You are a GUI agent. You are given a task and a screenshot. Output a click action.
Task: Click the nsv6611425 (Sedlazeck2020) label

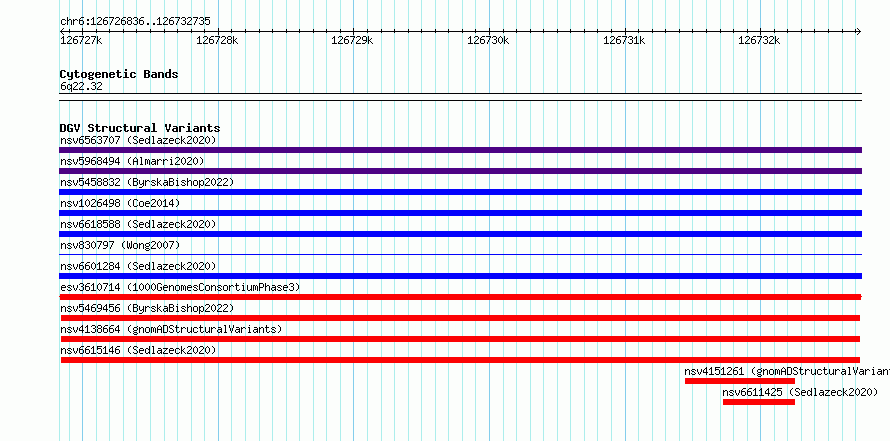tap(800, 392)
